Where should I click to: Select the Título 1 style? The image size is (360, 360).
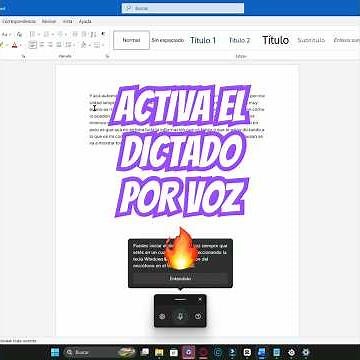[203, 40]
